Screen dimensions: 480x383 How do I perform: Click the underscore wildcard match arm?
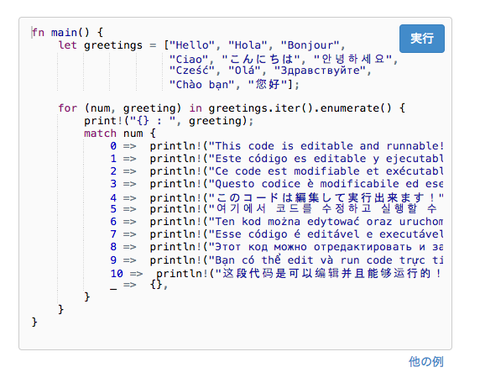click(139, 285)
